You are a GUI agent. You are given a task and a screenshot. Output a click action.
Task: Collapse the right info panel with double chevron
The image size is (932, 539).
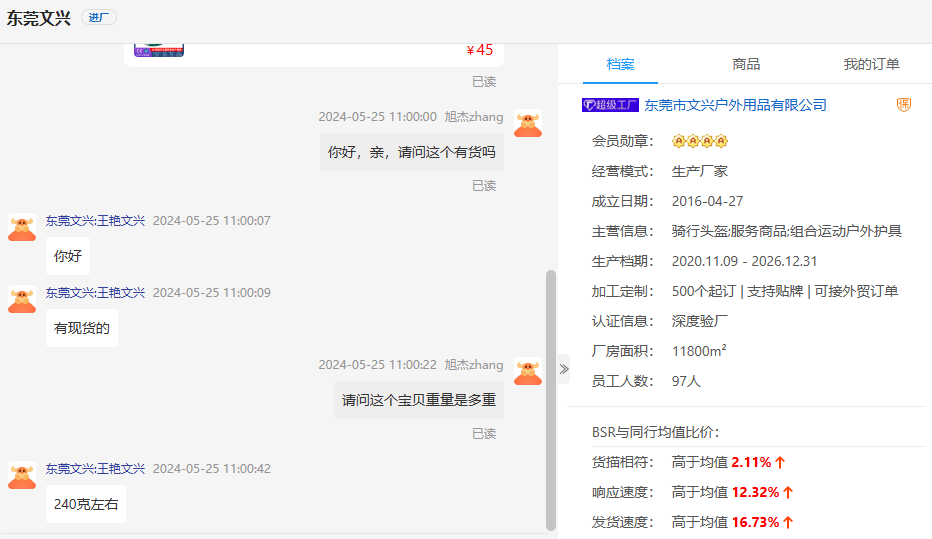pyautogui.click(x=564, y=369)
